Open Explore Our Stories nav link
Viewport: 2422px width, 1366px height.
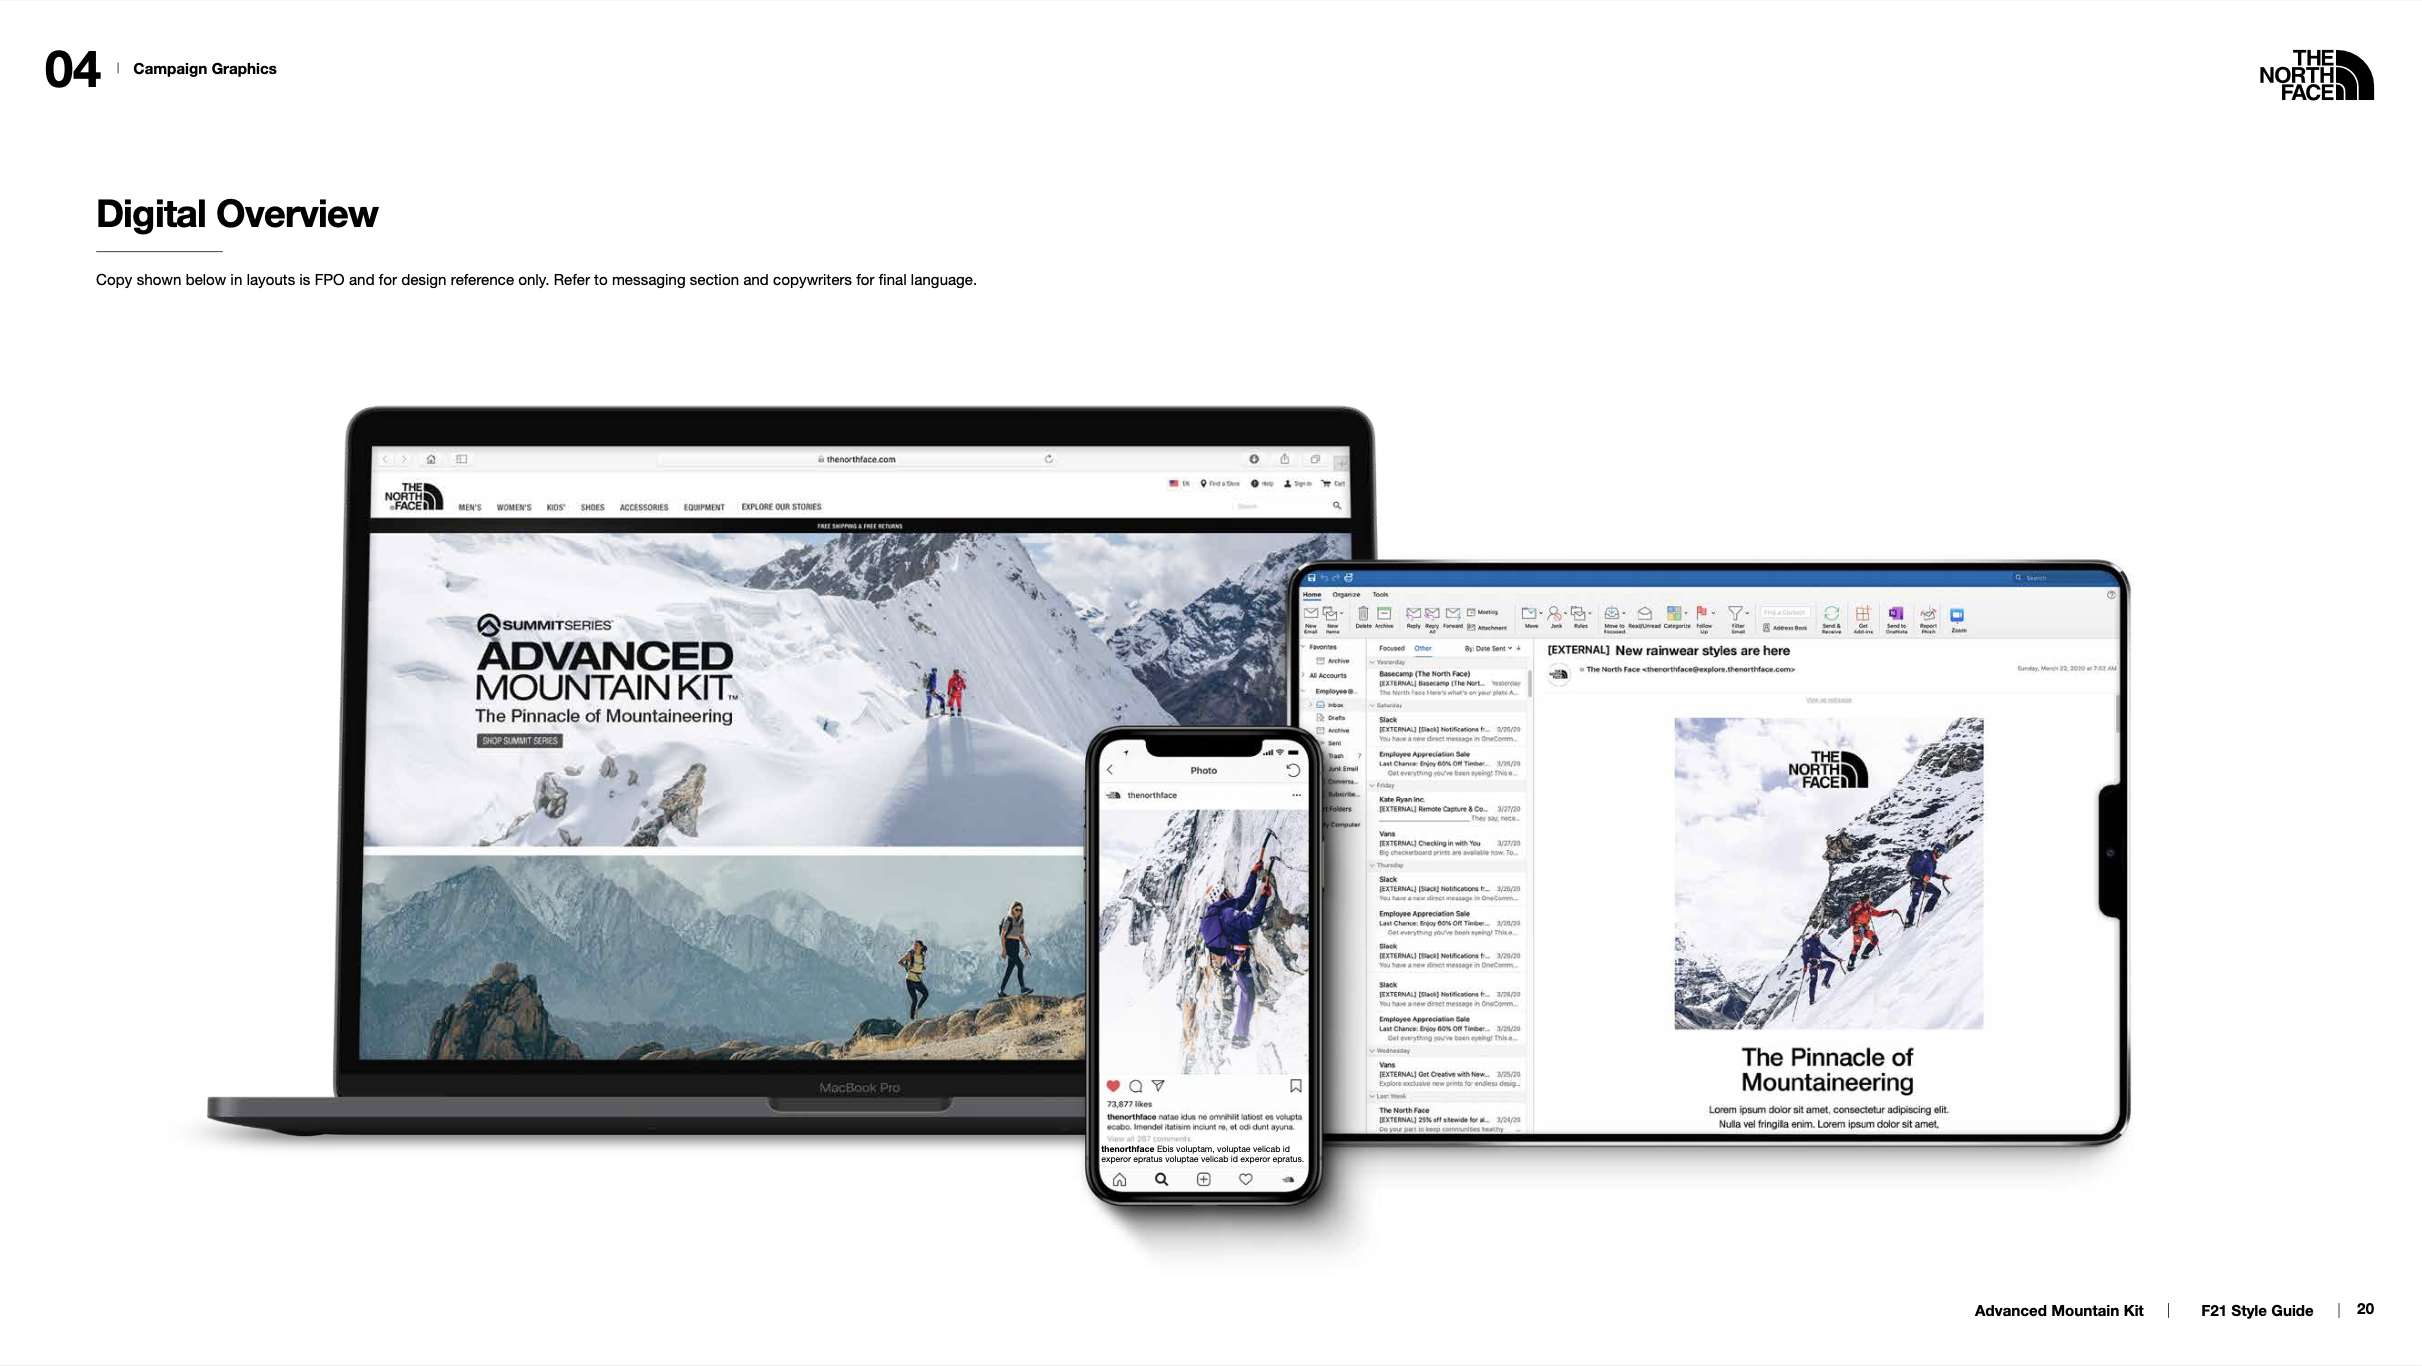pos(781,507)
